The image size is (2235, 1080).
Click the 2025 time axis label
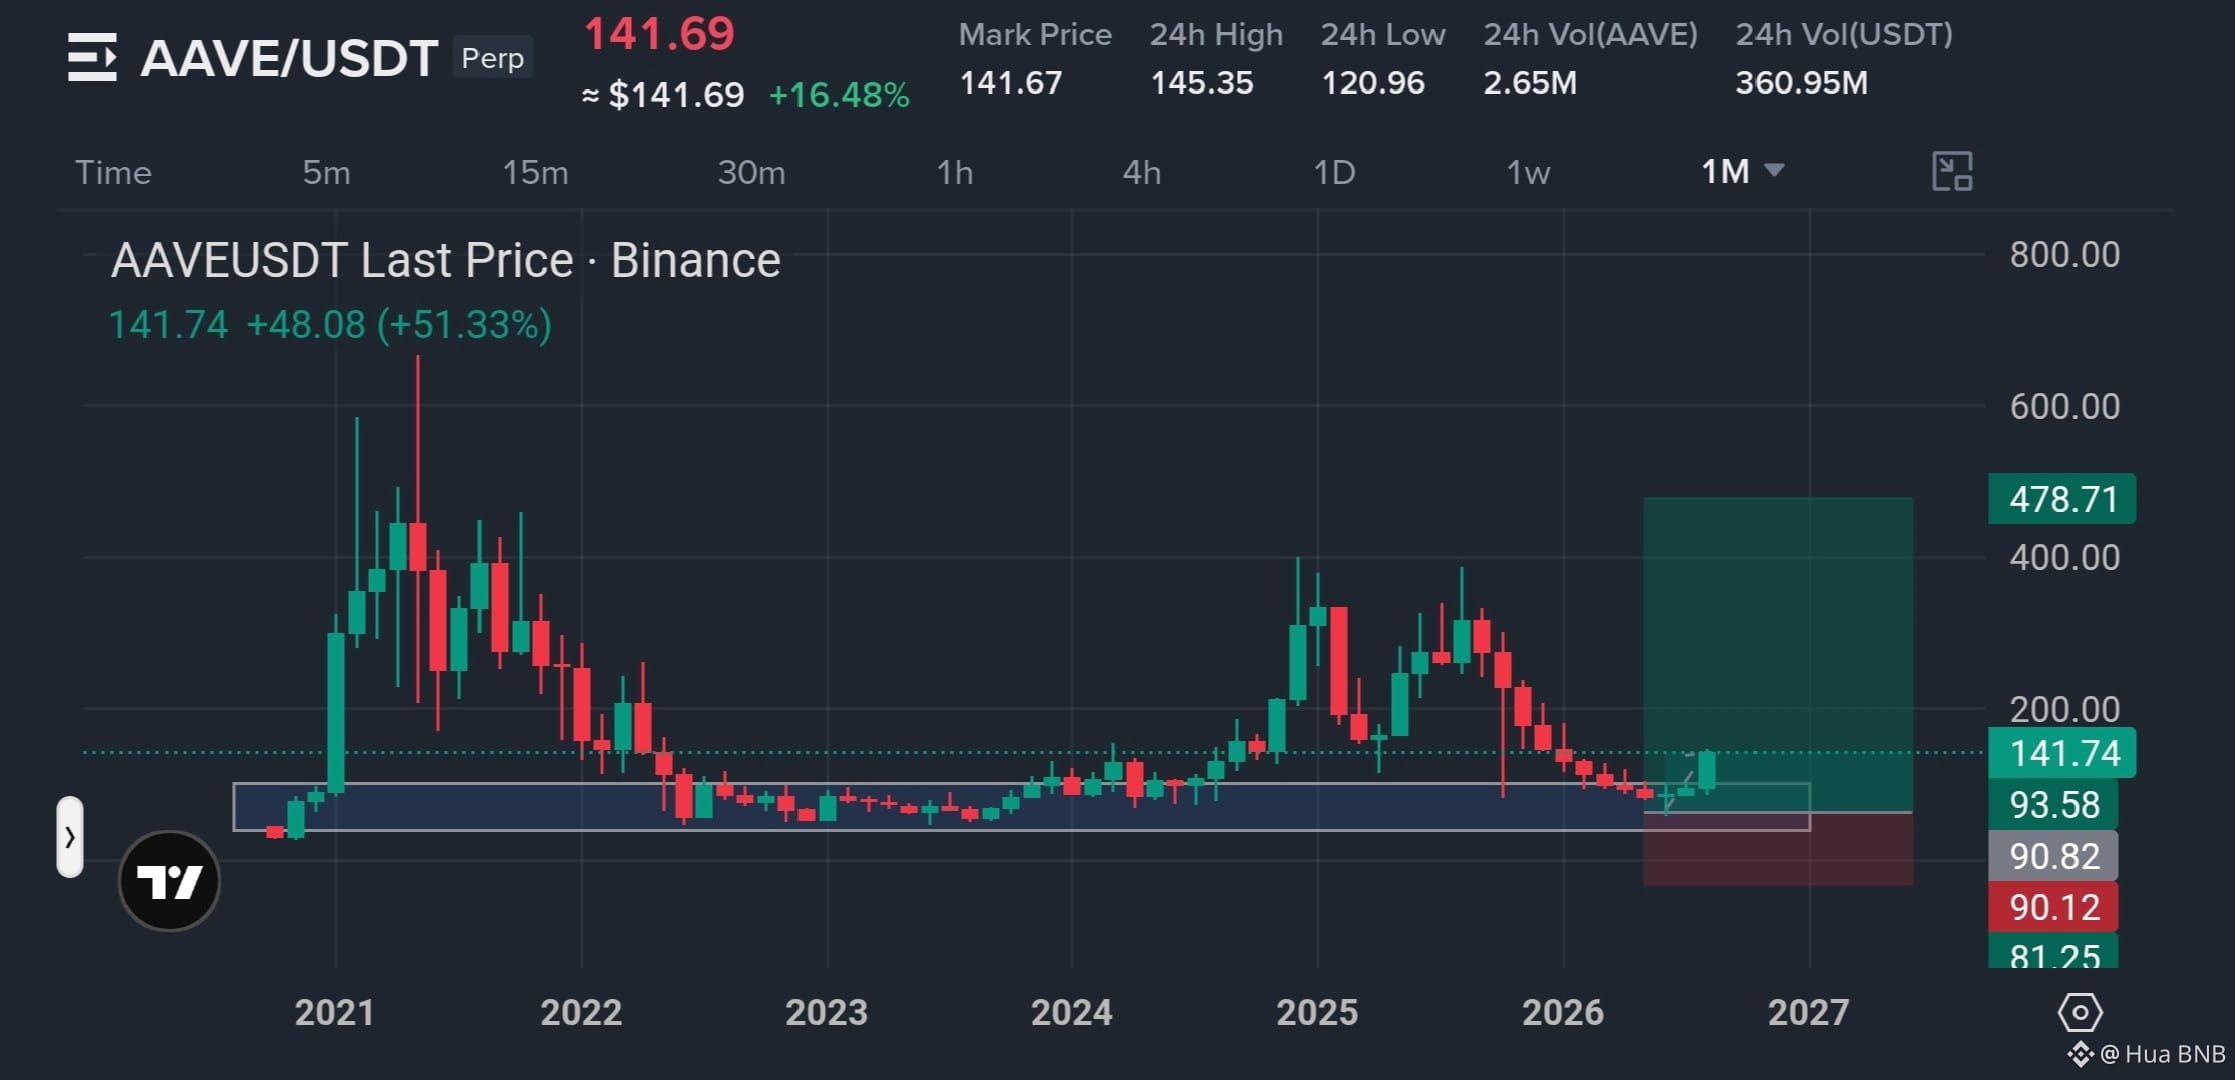click(x=1317, y=1013)
